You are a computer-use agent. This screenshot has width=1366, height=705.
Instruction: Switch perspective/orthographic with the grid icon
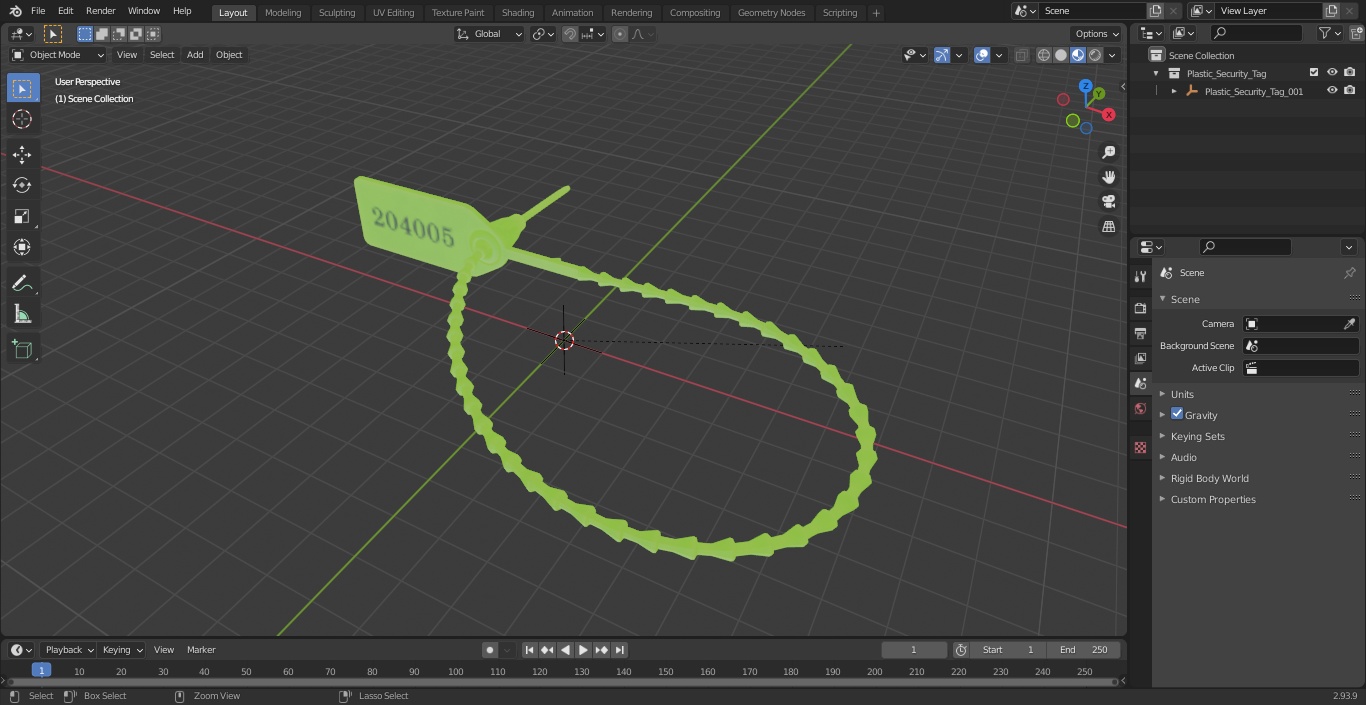tap(1108, 227)
